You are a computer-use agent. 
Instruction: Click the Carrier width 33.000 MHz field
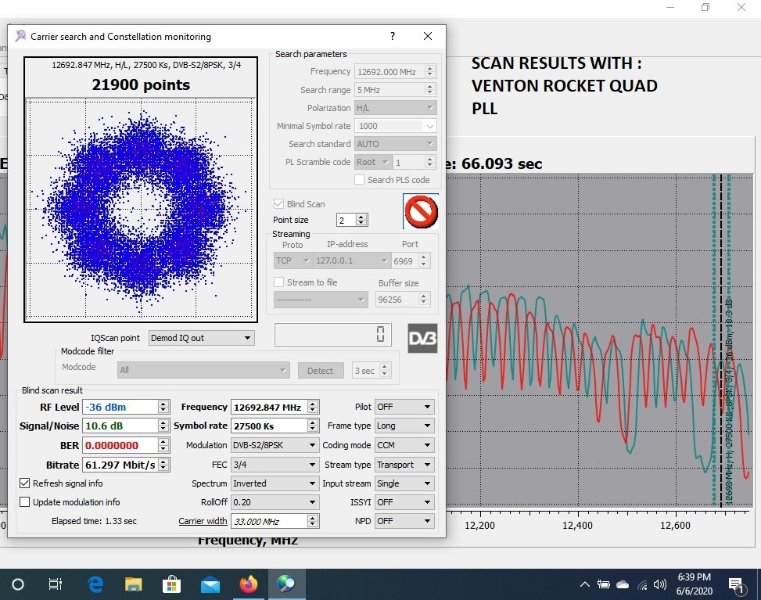click(275, 521)
